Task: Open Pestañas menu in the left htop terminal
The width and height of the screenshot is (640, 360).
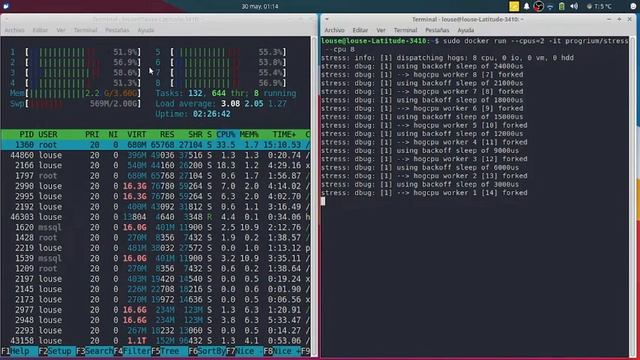Action: coord(117,30)
